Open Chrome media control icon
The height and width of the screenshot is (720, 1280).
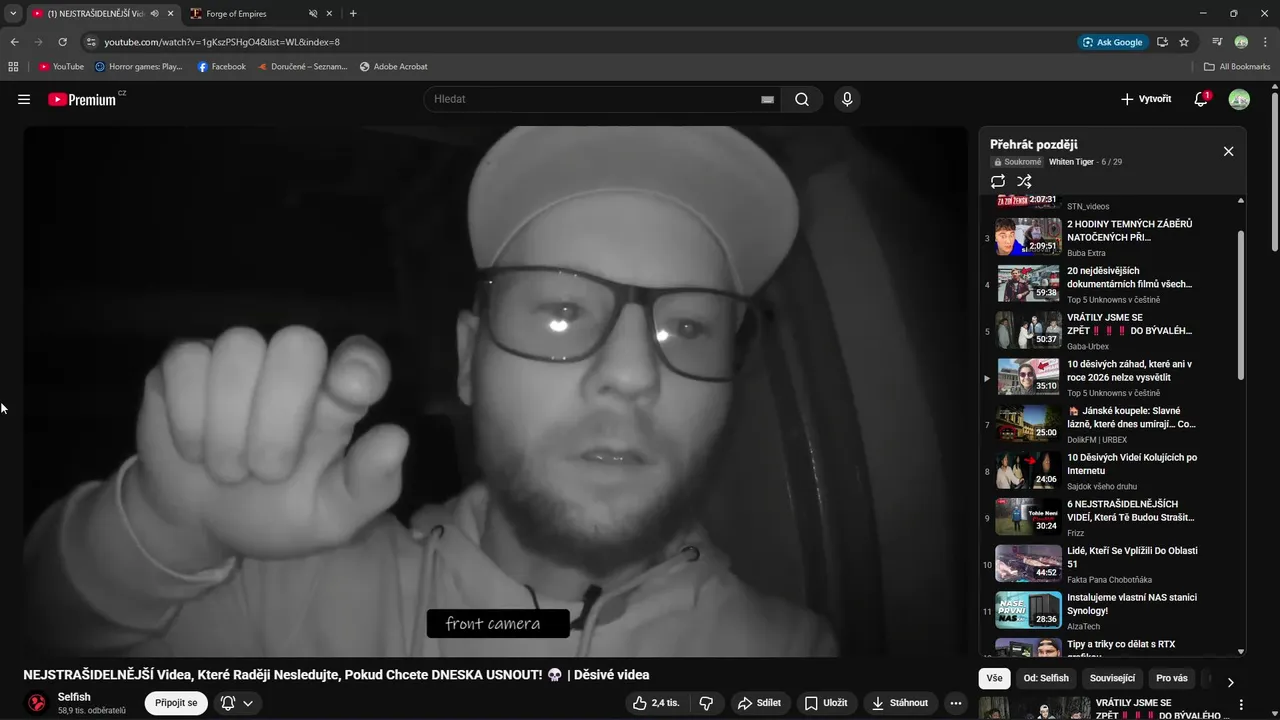[x=1217, y=42]
